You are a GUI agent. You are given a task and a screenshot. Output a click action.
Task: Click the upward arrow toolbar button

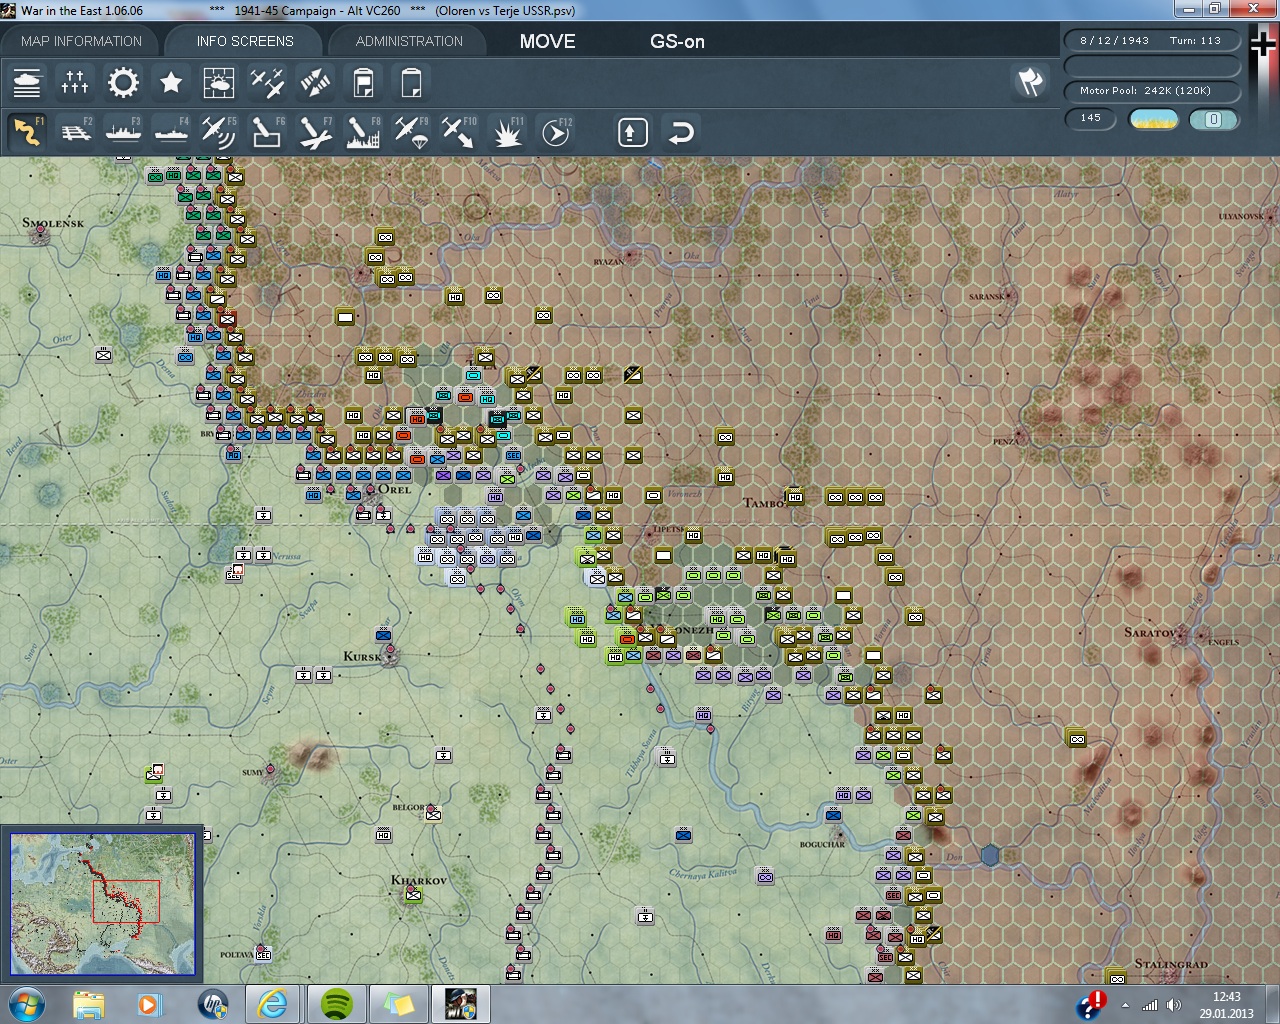click(x=633, y=132)
